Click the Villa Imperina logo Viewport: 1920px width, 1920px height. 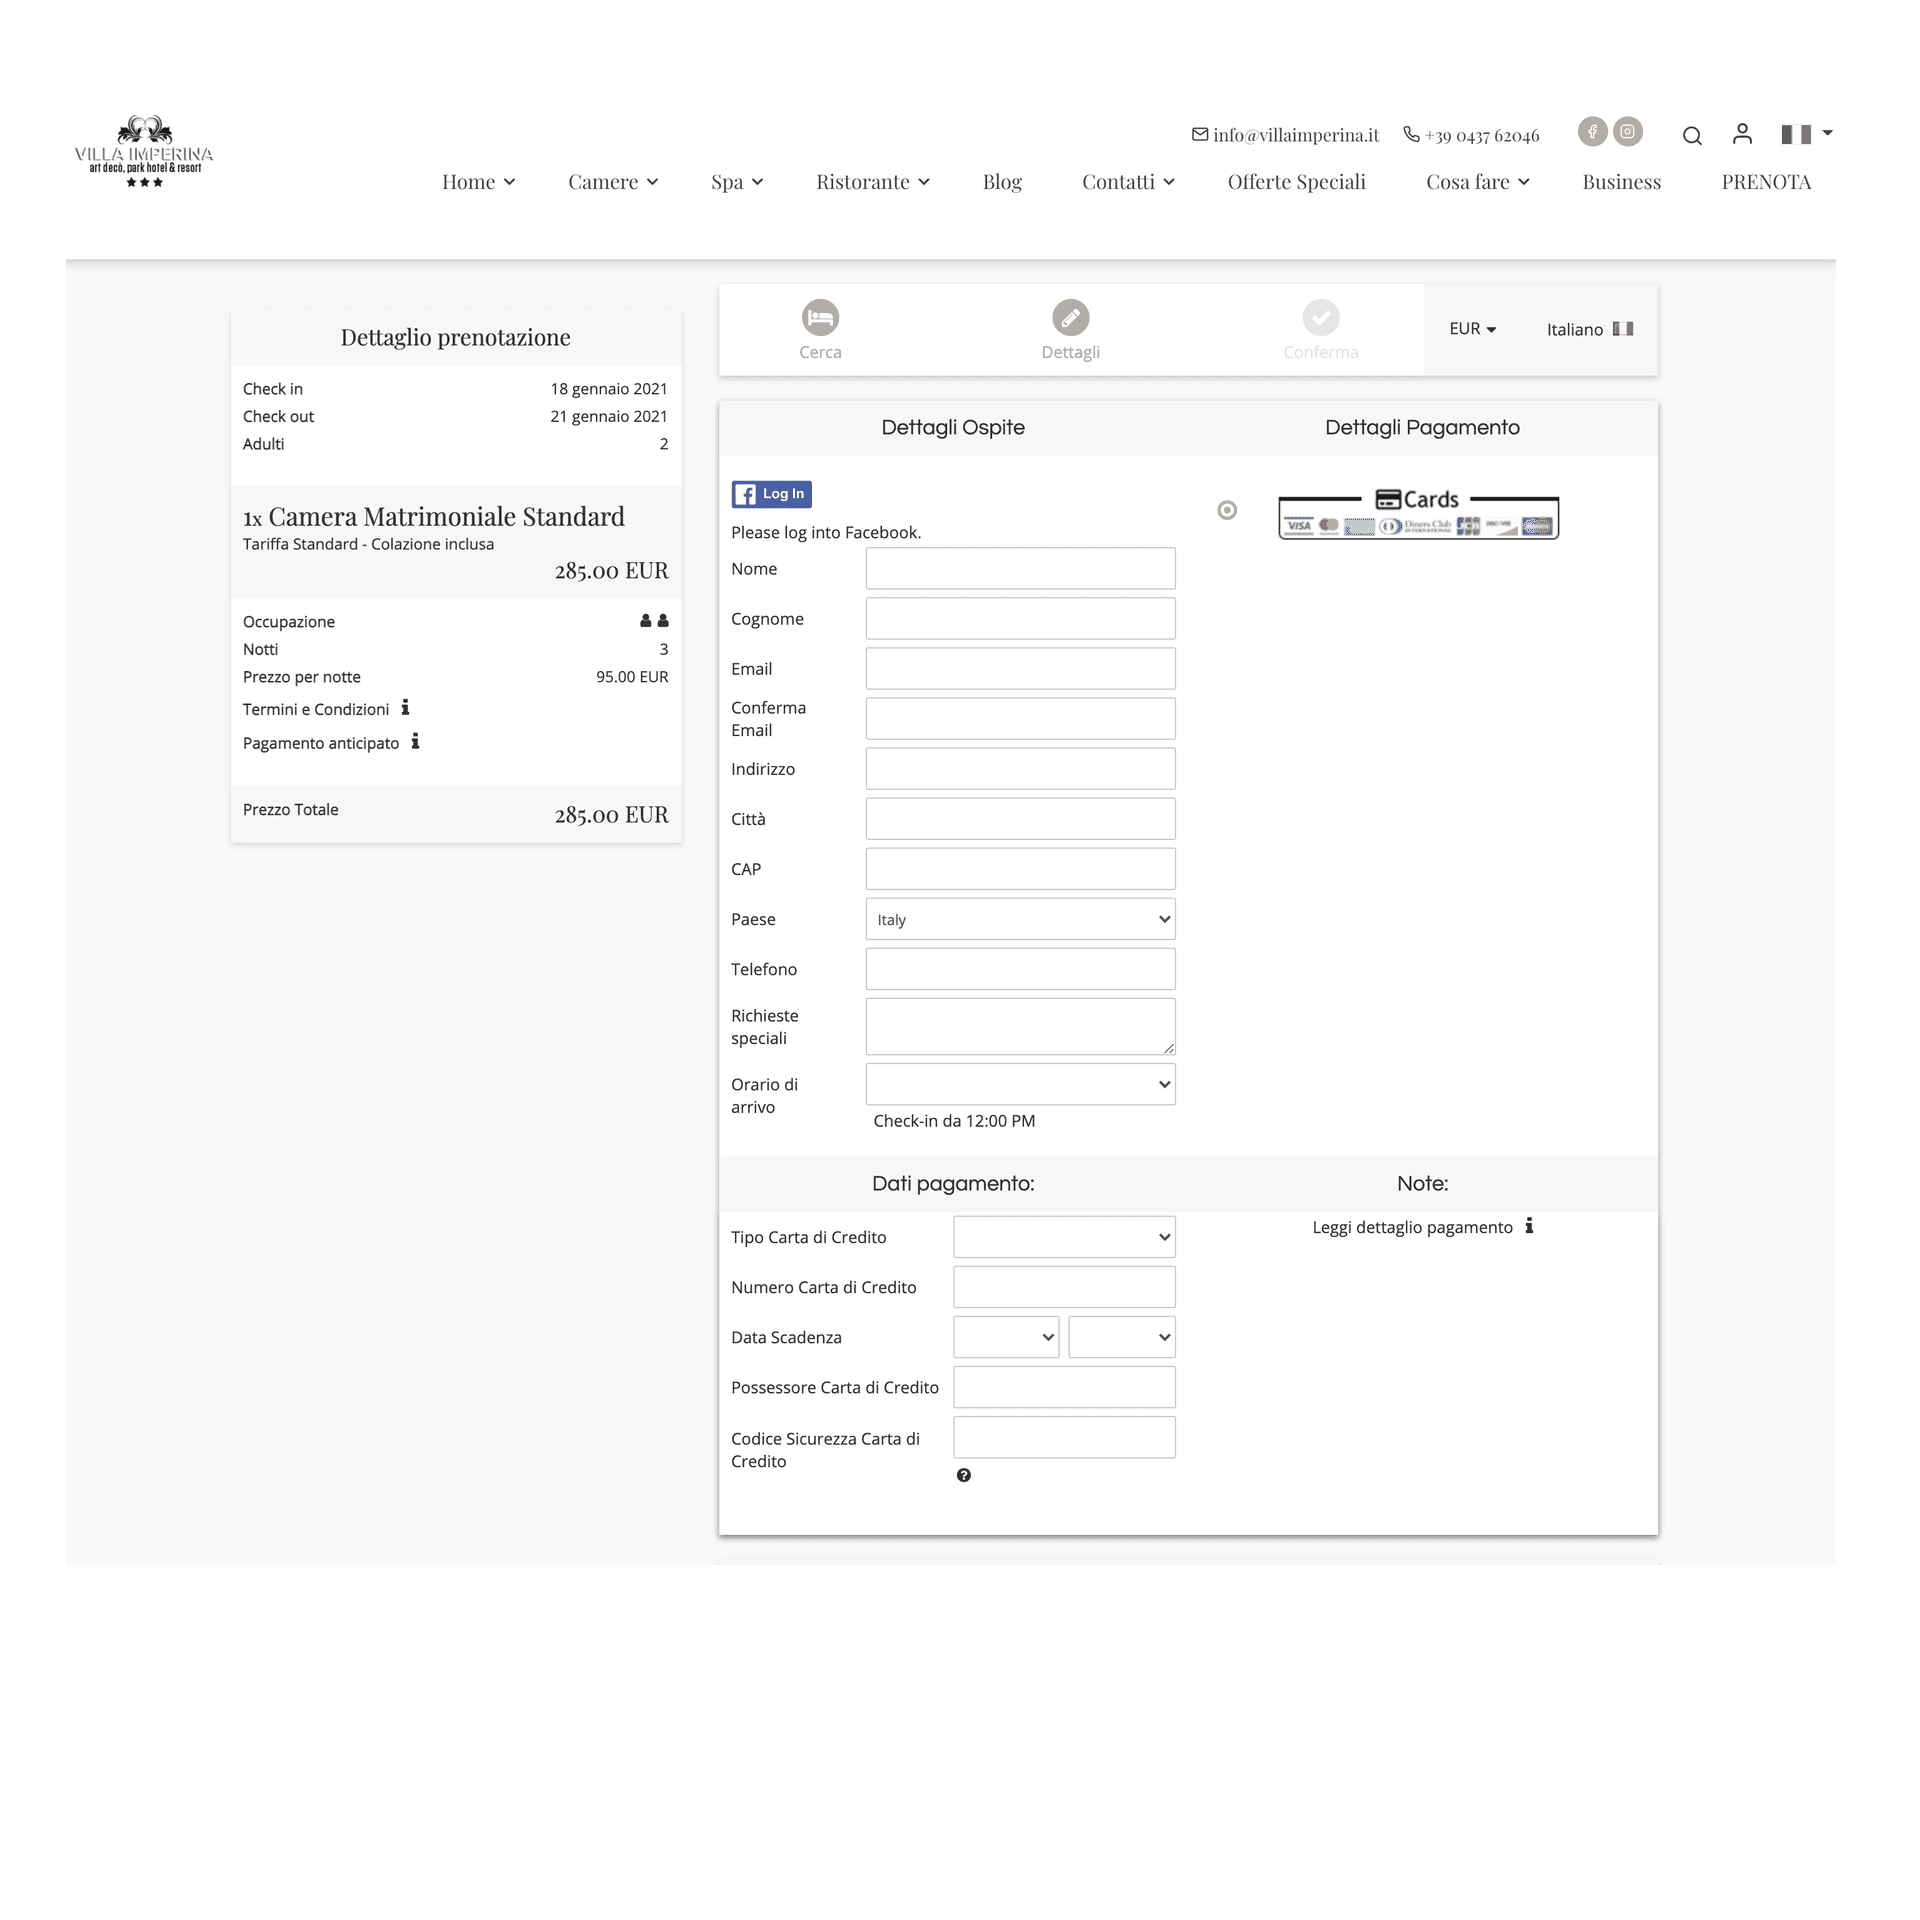(144, 151)
